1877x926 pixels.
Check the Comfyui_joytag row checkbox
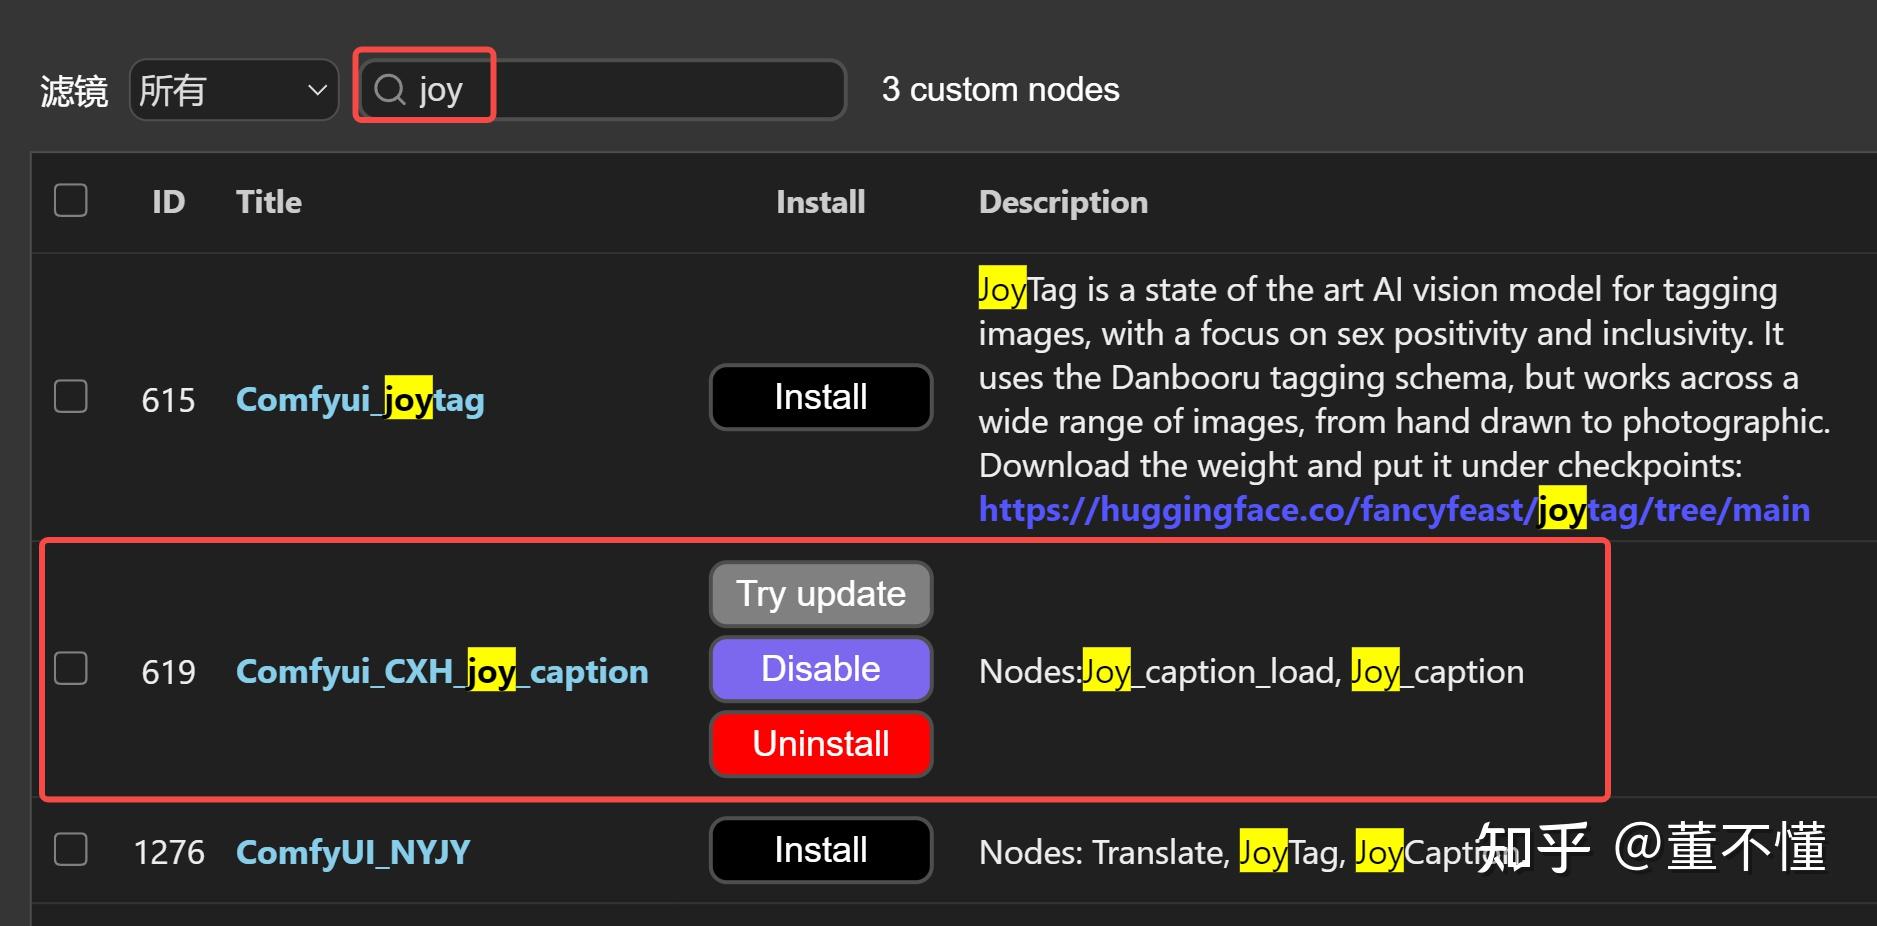(x=71, y=397)
